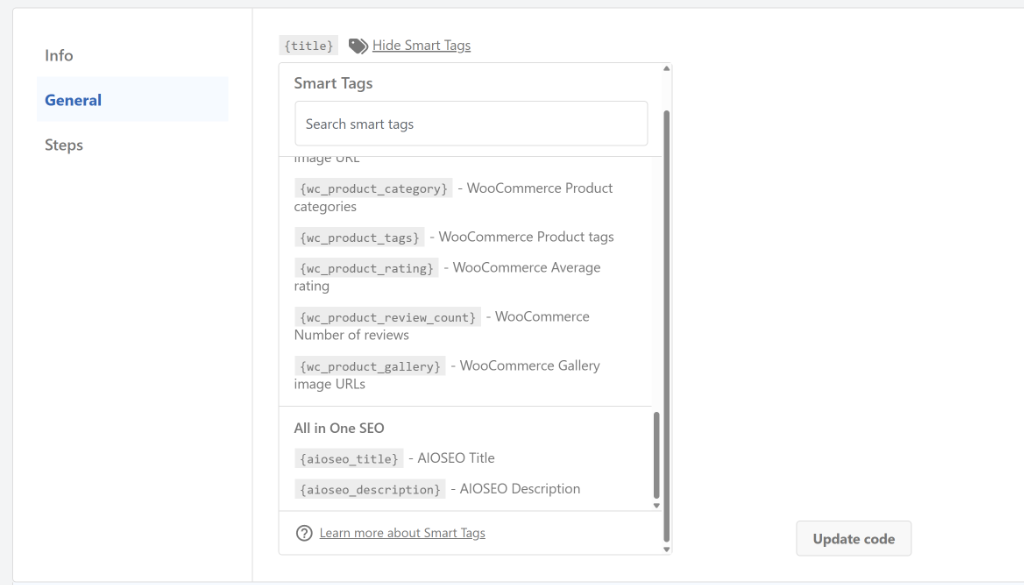The height and width of the screenshot is (585, 1024).
Task: Insert the {wc_product_tags} tag
Action: click(359, 238)
